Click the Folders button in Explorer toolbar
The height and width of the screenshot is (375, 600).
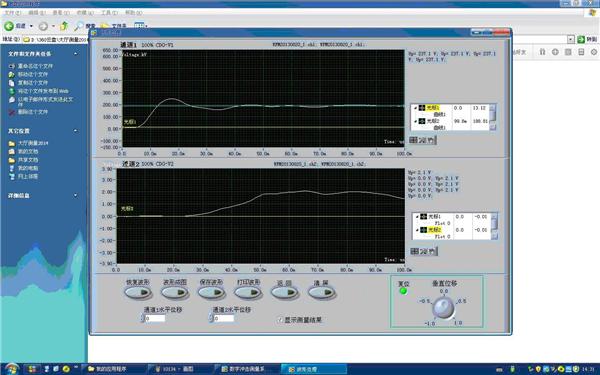pos(113,26)
